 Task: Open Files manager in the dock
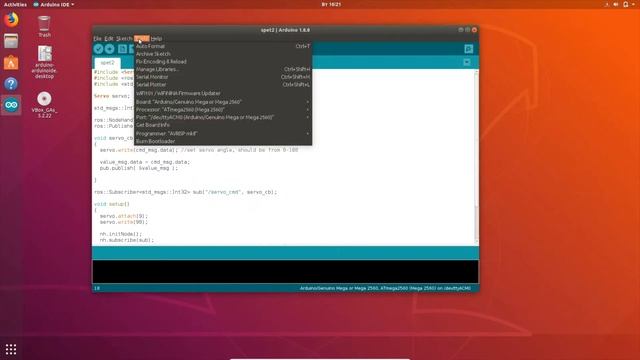tap(11, 41)
